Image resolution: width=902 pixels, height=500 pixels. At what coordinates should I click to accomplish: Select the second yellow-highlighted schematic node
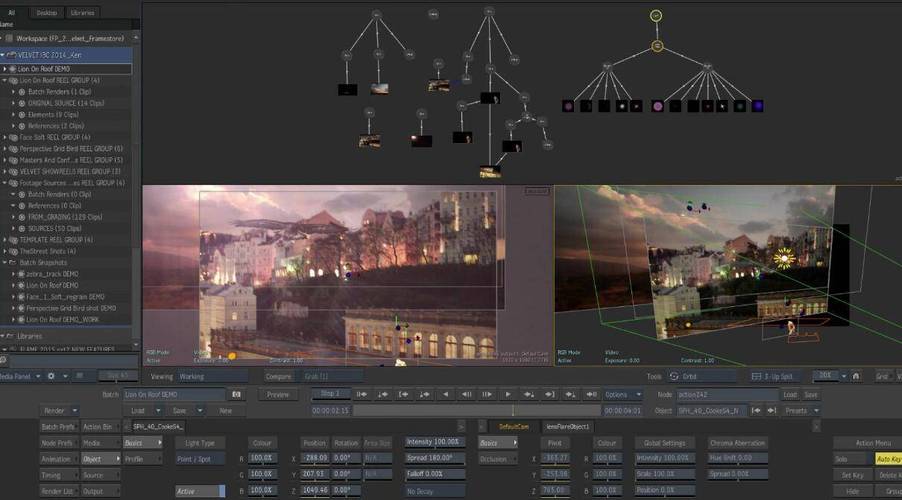coord(657,45)
